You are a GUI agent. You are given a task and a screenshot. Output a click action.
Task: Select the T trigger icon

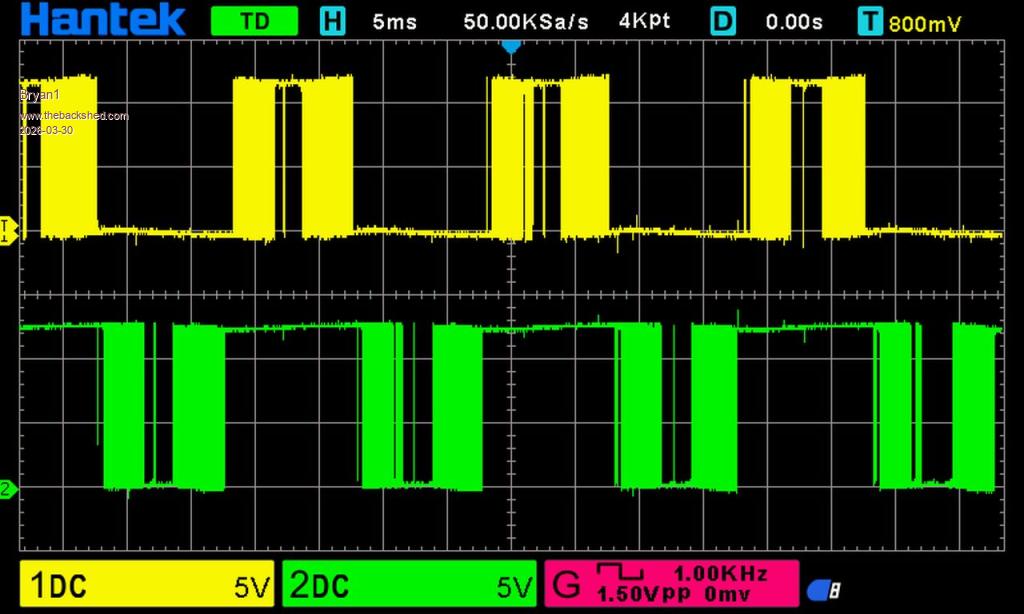871,21
